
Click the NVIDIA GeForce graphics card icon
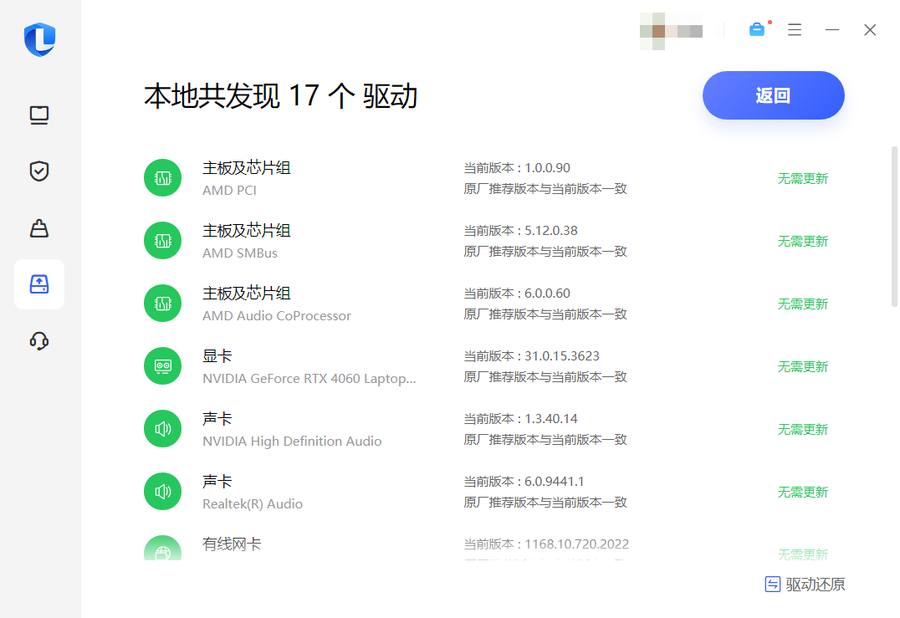click(163, 366)
